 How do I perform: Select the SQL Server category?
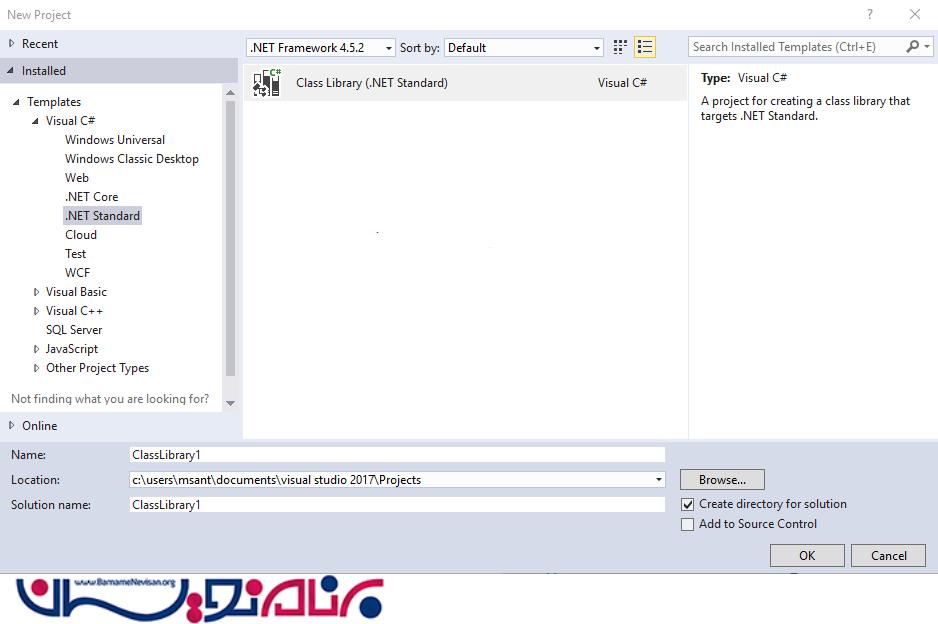(74, 330)
